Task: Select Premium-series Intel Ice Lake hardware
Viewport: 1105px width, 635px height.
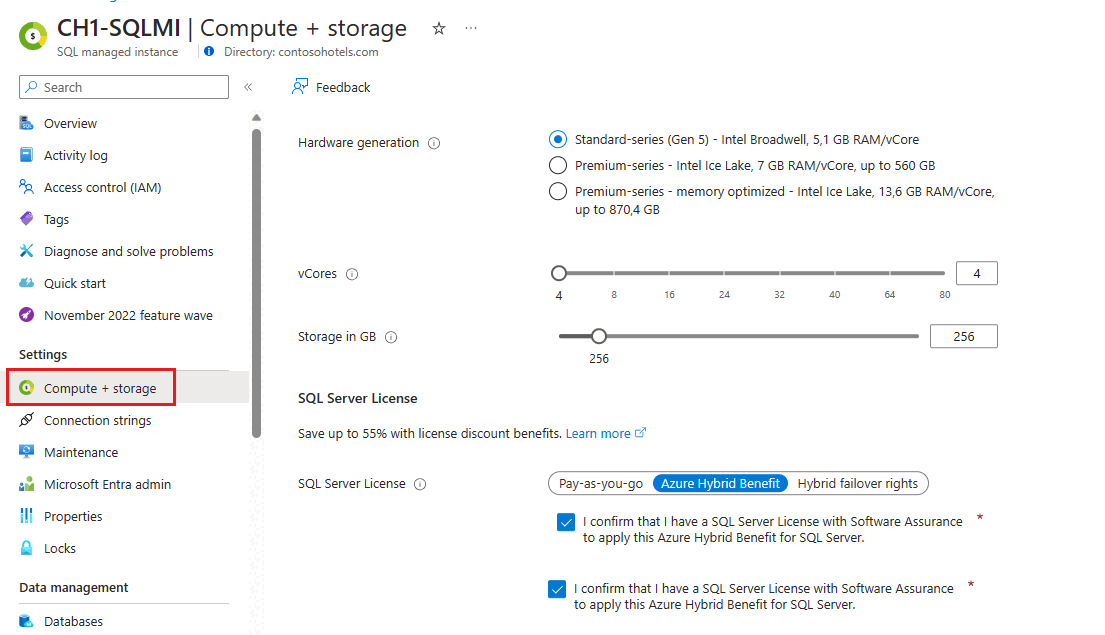Action: point(557,165)
